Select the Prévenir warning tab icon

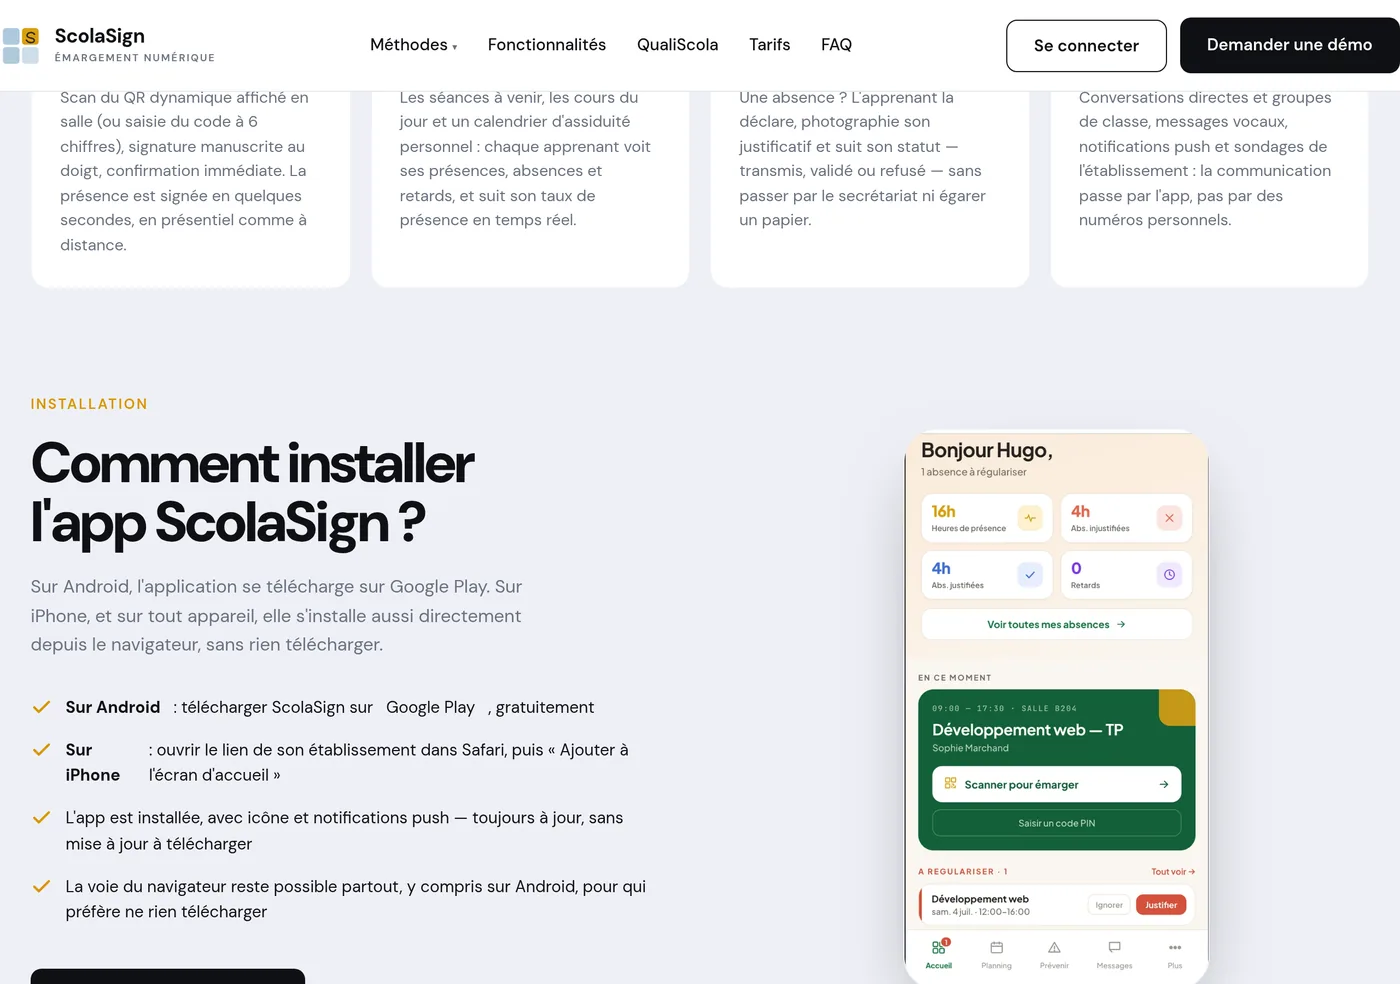1054,948
